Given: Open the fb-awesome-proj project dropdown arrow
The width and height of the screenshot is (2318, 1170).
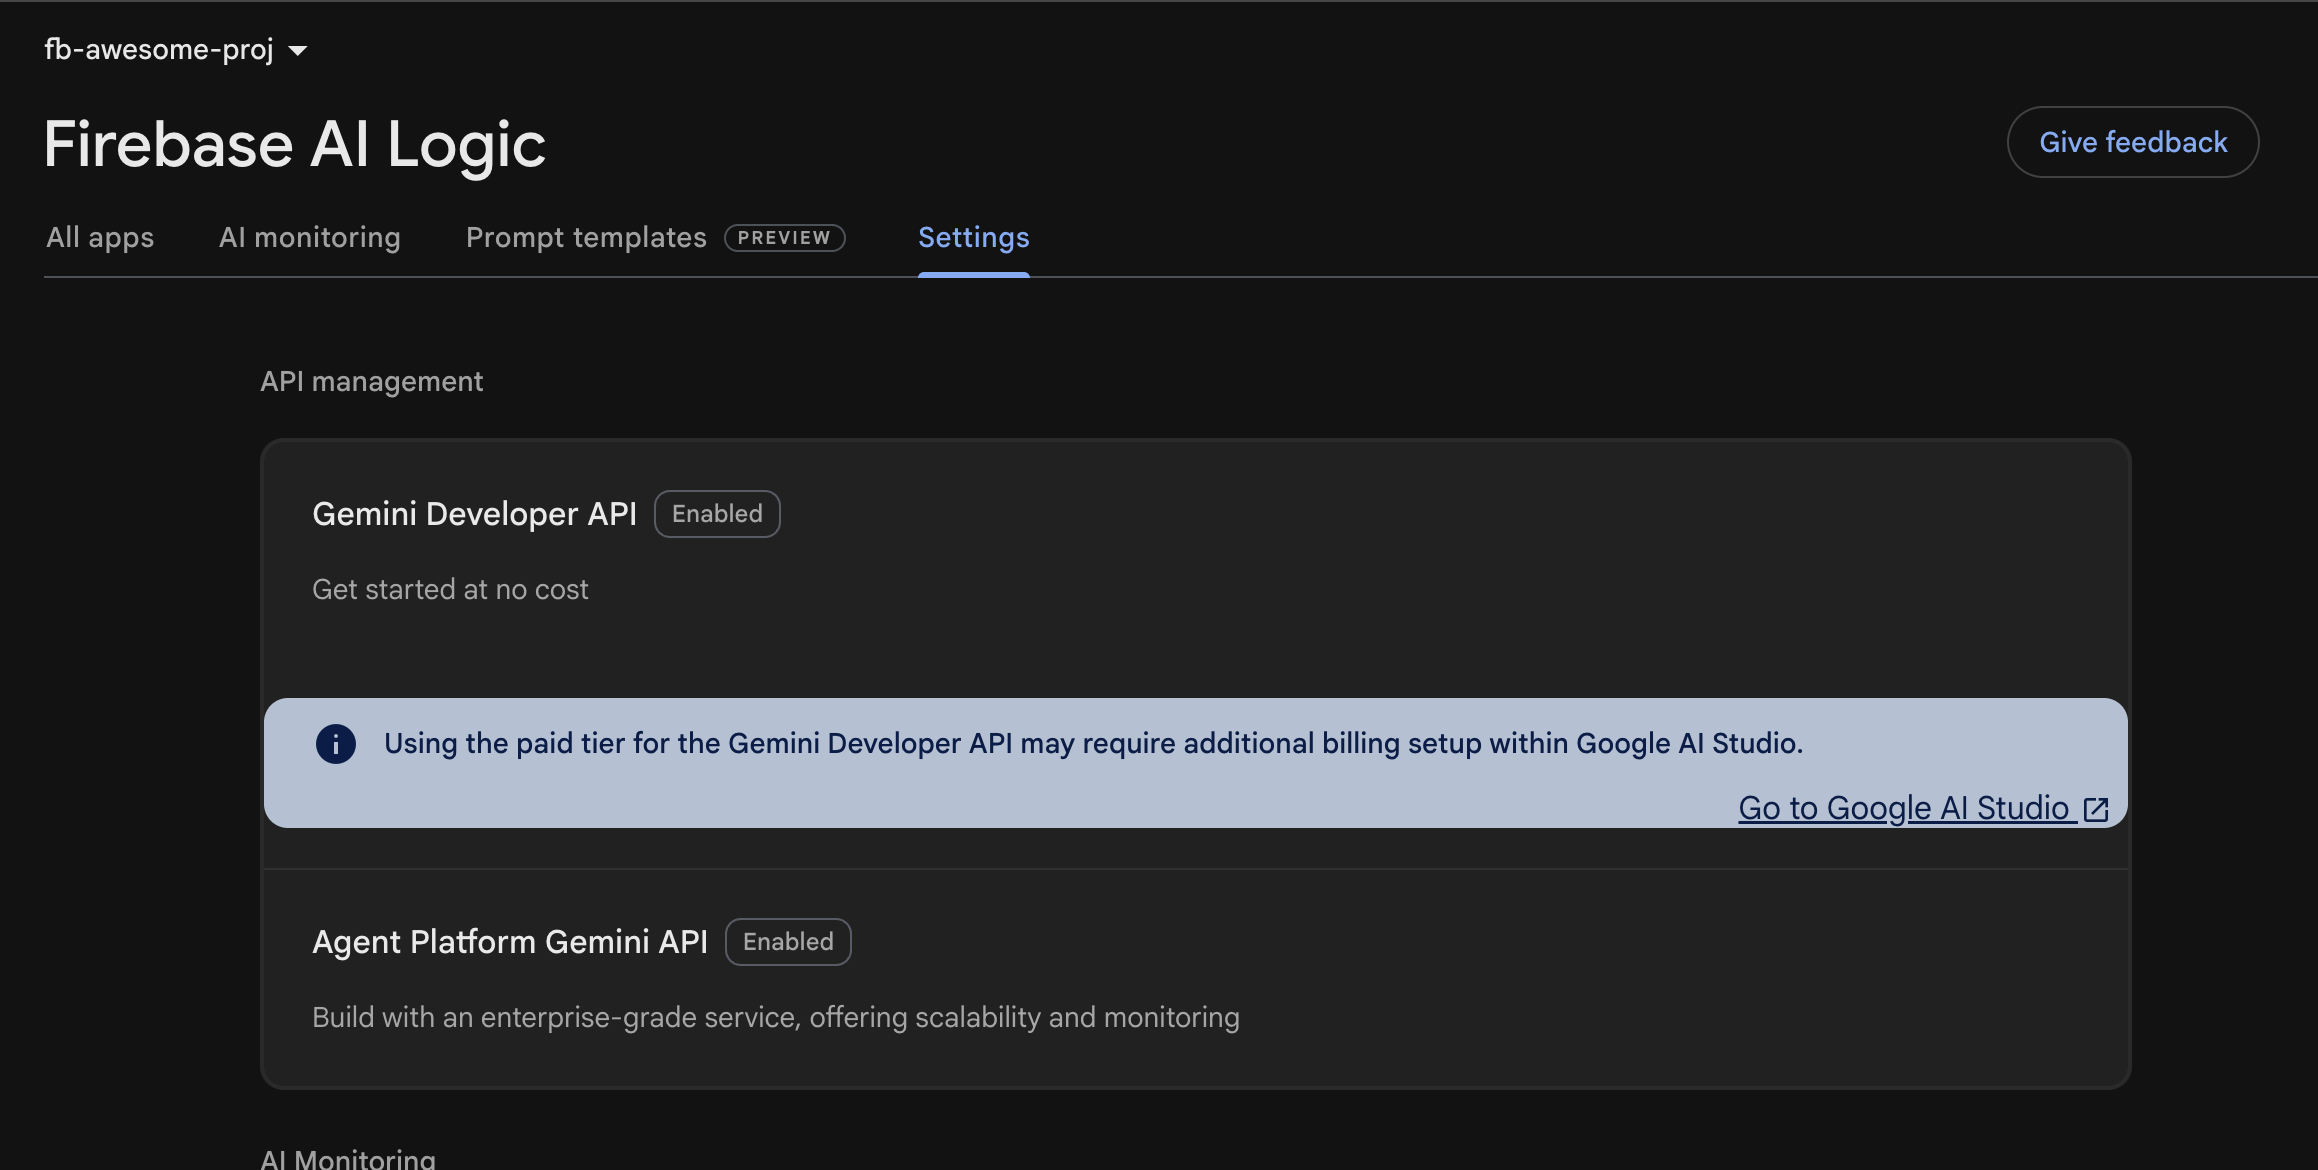Looking at the screenshot, I should (x=298, y=51).
